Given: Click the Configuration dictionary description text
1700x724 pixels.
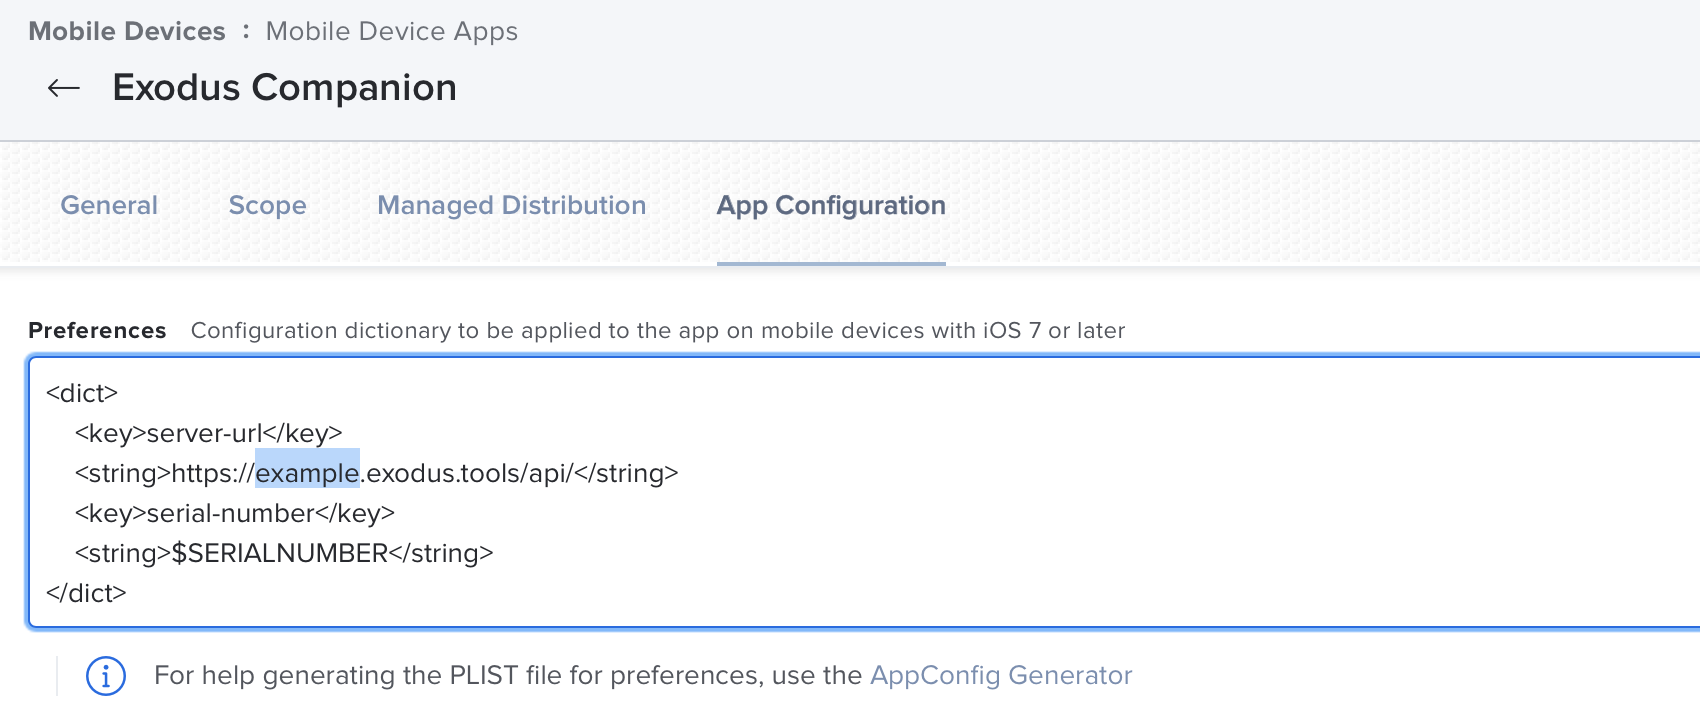Looking at the screenshot, I should pos(658,331).
